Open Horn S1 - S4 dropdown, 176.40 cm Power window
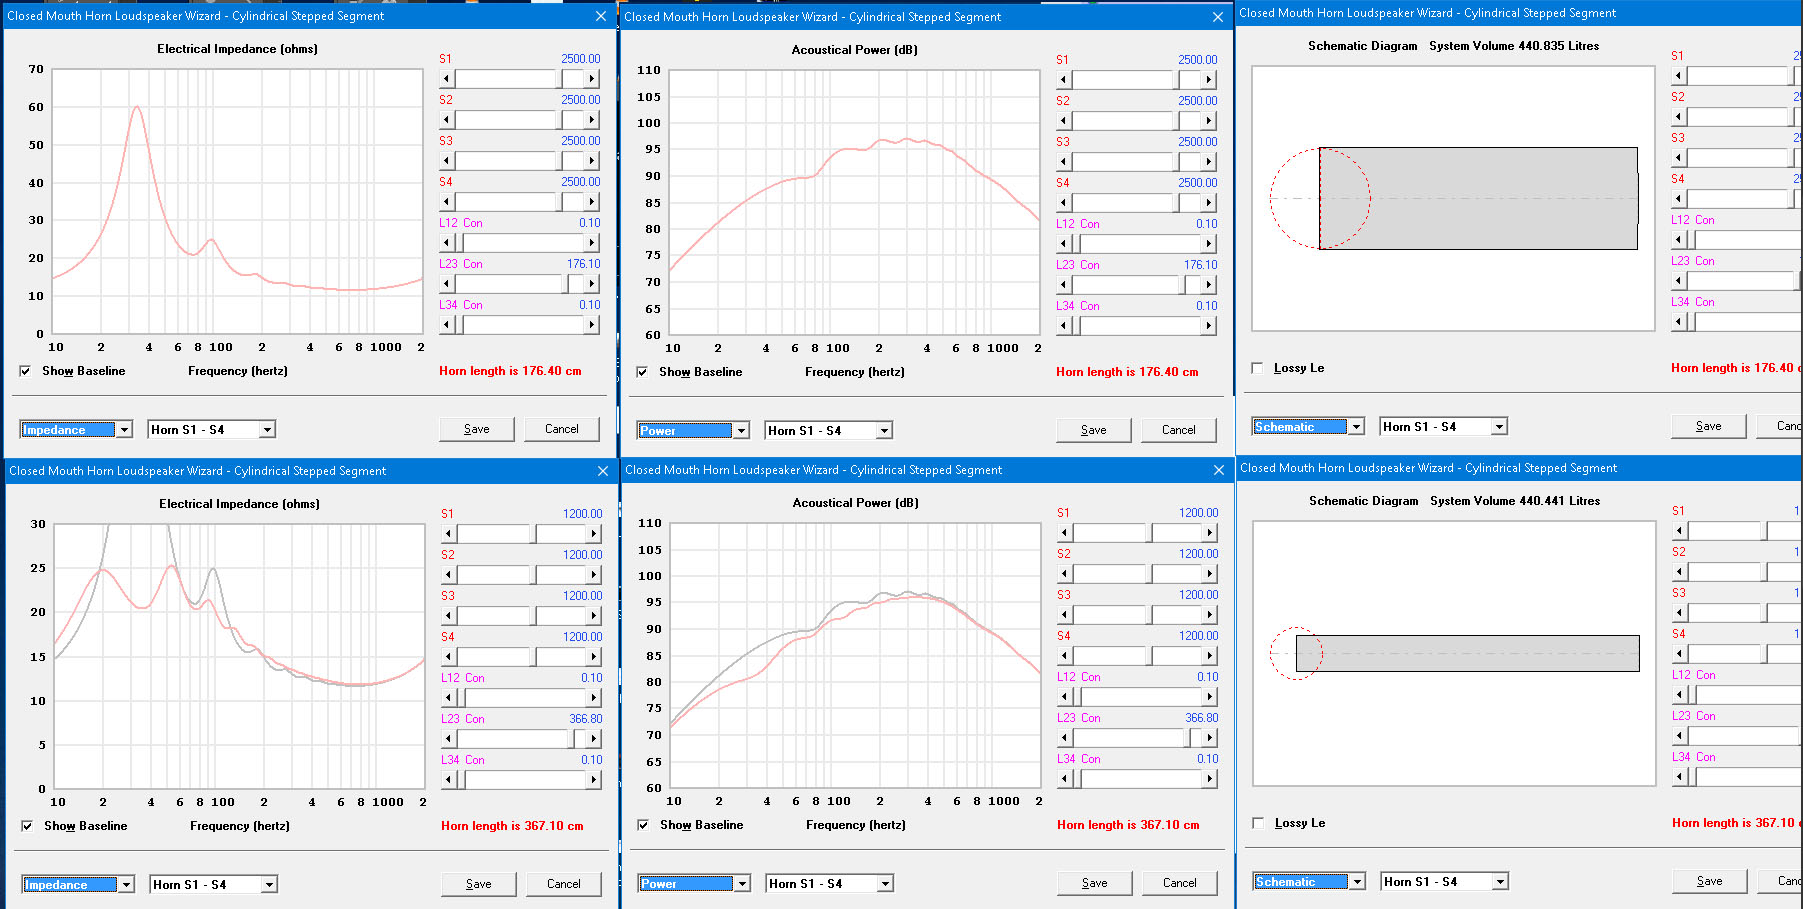Image resolution: width=1803 pixels, height=909 pixels. [884, 431]
